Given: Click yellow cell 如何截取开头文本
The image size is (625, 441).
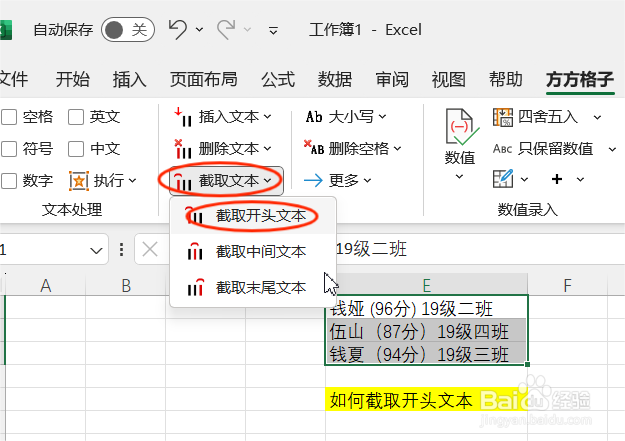Looking at the screenshot, I should tap(426, 400).
